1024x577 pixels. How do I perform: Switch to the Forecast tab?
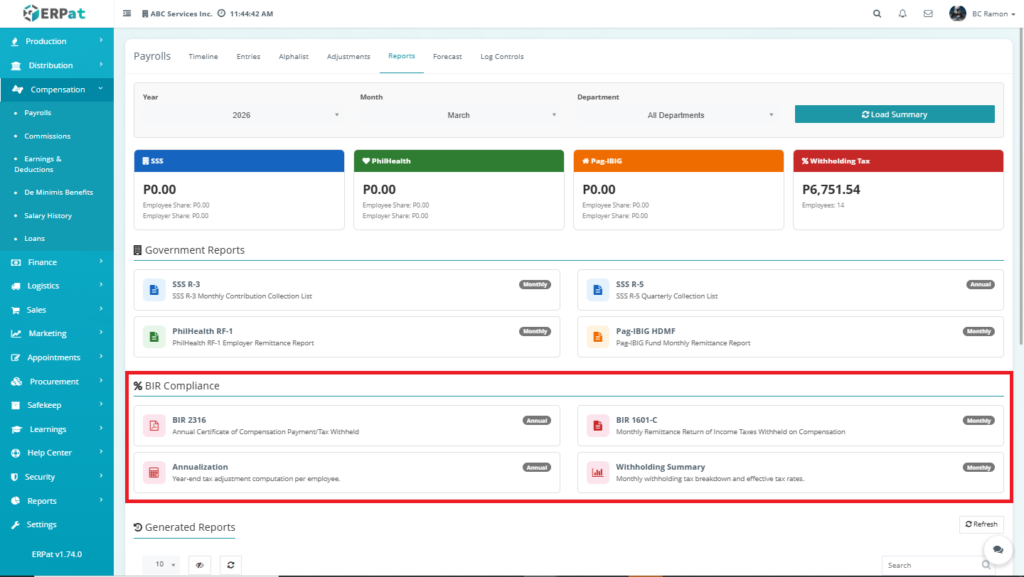pos(447,57)
